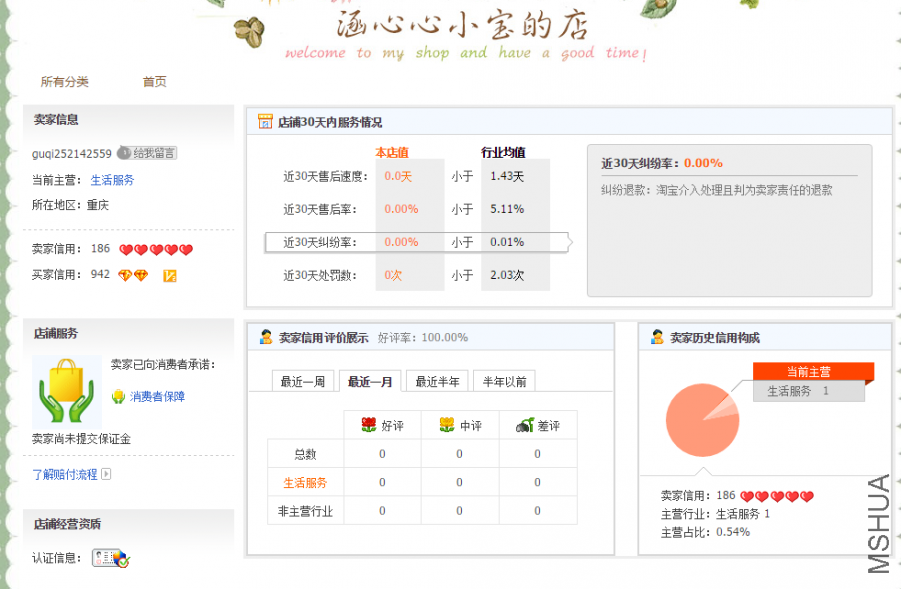
Task: Click the 给我留言 message button
Action: click(x=147, y=153)
